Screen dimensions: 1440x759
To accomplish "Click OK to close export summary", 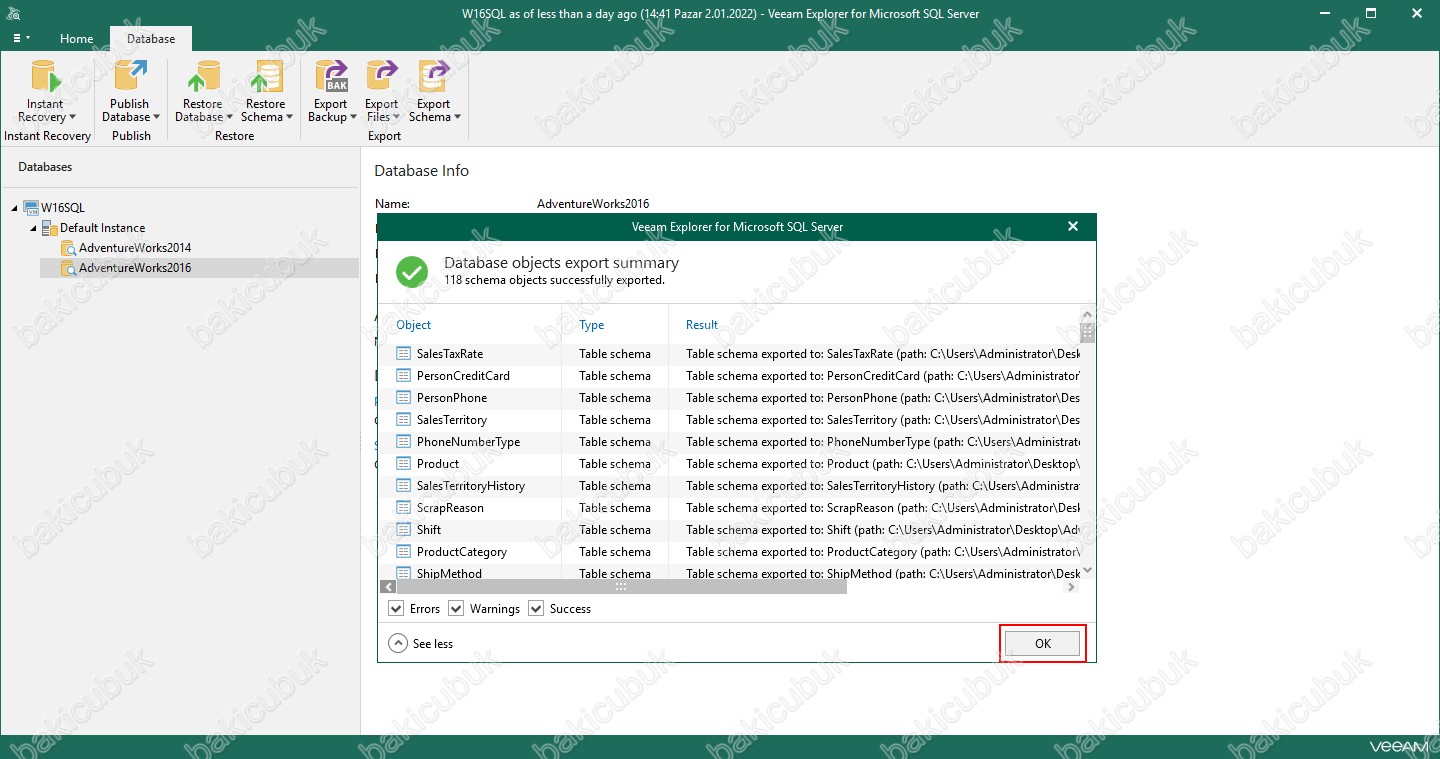I will (1043, 643).
